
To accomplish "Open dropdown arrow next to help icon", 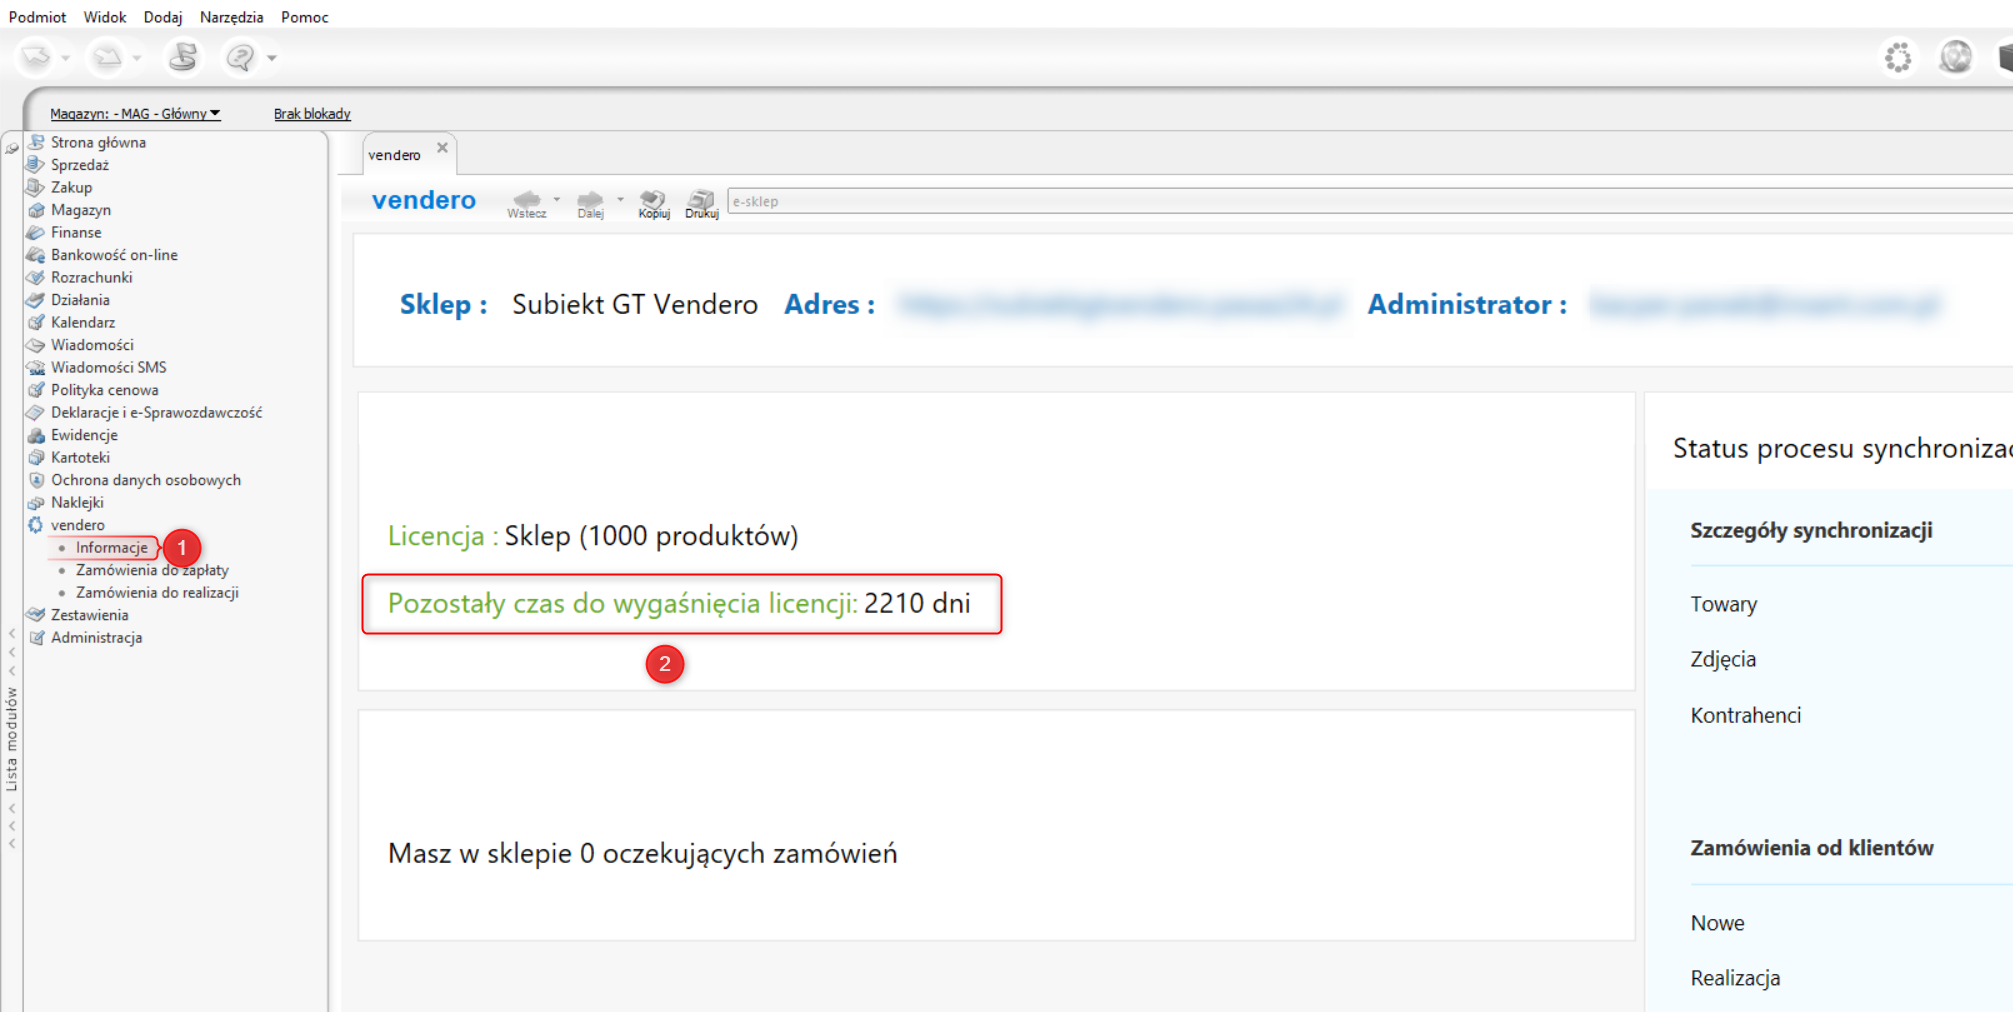I will click(271, 58).
